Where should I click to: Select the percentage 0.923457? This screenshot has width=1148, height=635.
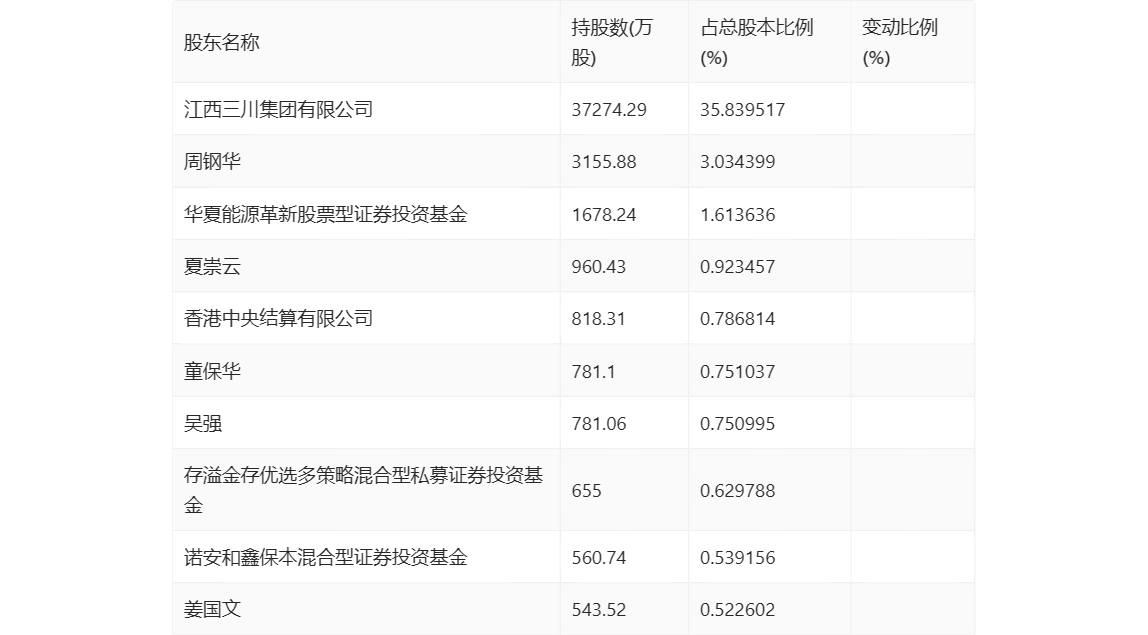[x=737, y=267]
